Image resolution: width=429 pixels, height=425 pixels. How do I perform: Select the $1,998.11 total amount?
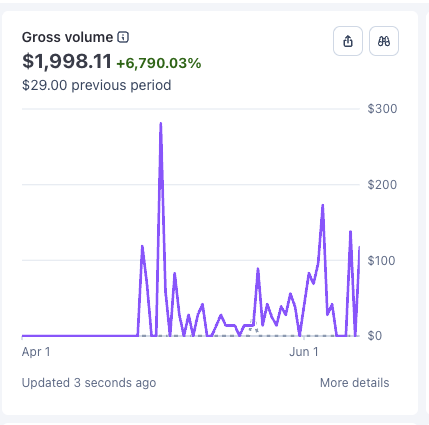click(x=67, y=62)
